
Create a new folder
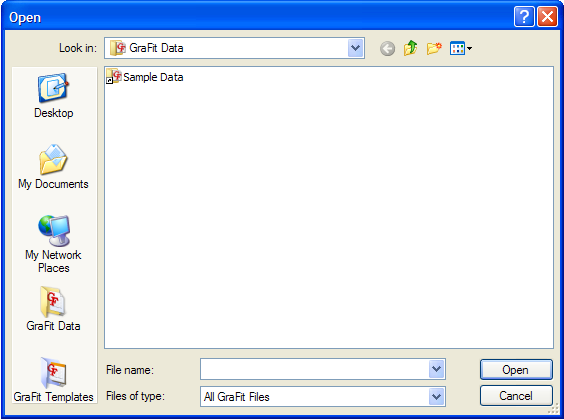pyautogui.click(x=434, y=48)
